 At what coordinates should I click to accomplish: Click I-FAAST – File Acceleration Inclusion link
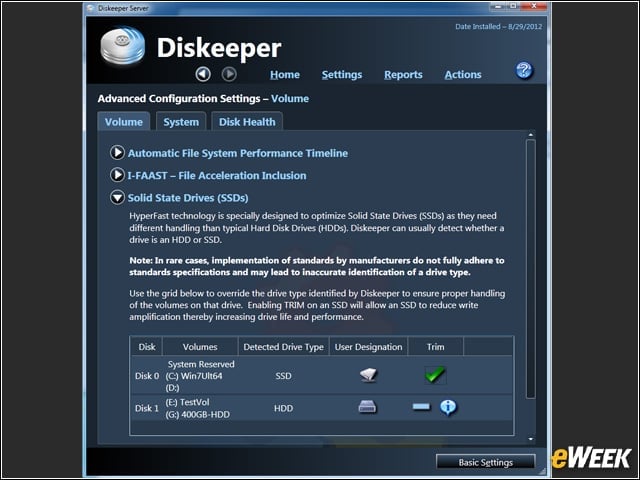(x=217, y=176)
